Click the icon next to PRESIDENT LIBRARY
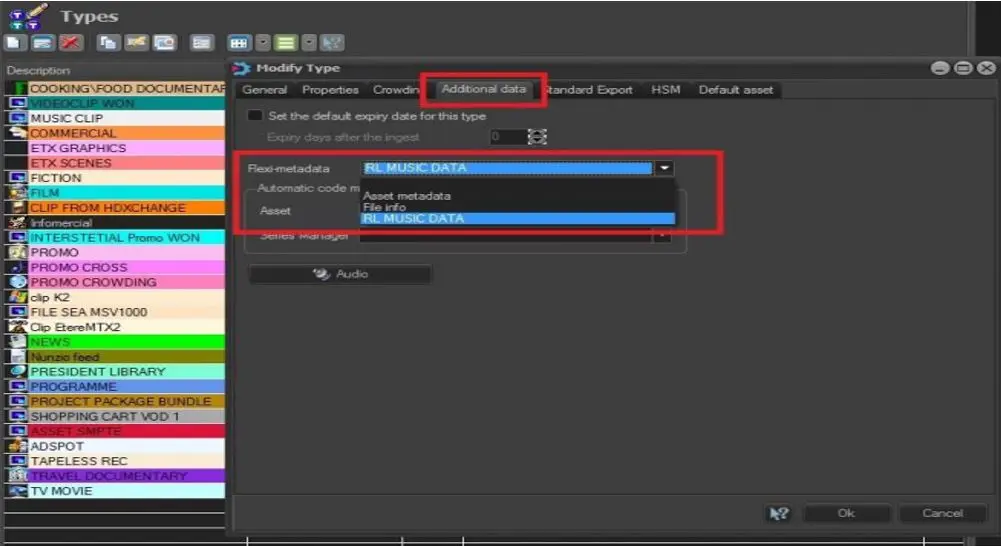The height and width of the screenshot is (546, 1001). [x=17, y=372]
